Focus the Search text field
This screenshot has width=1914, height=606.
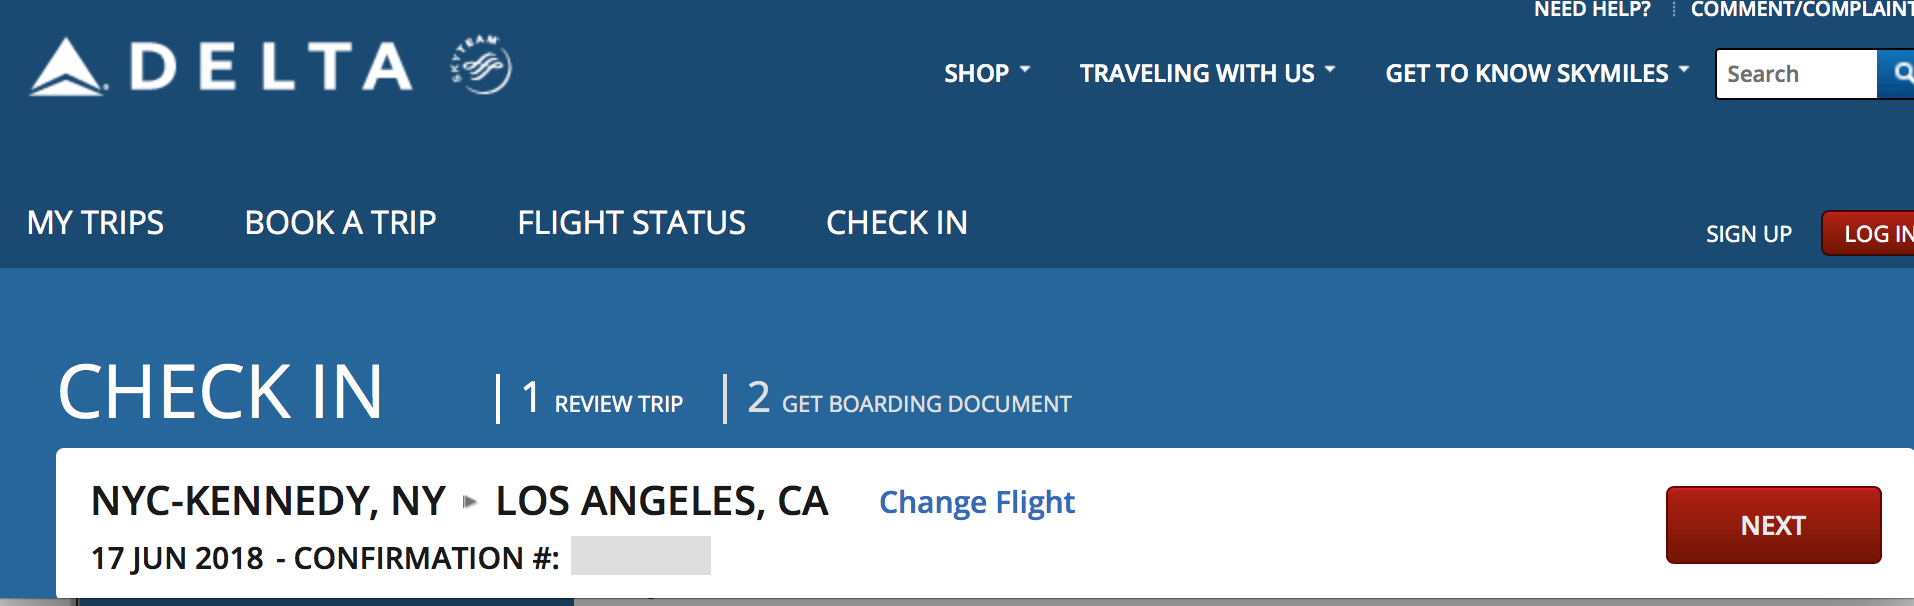(1797, 74)
